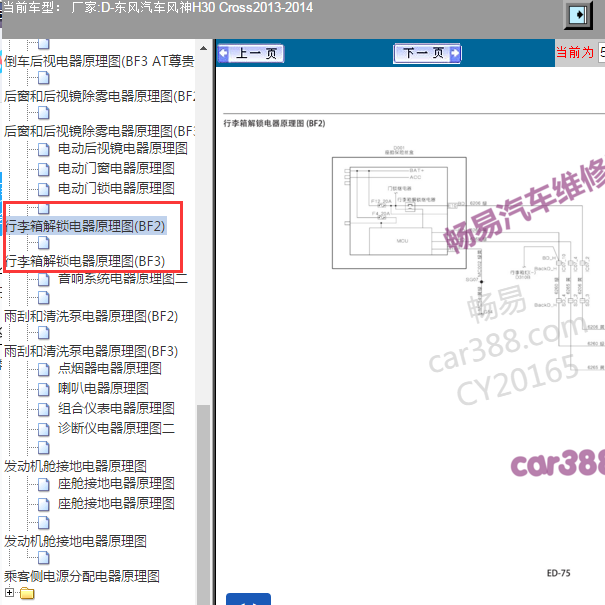This screenshot has width=605, height=605.
Task: Click the ED-75 page label
Action: (558, 573)
